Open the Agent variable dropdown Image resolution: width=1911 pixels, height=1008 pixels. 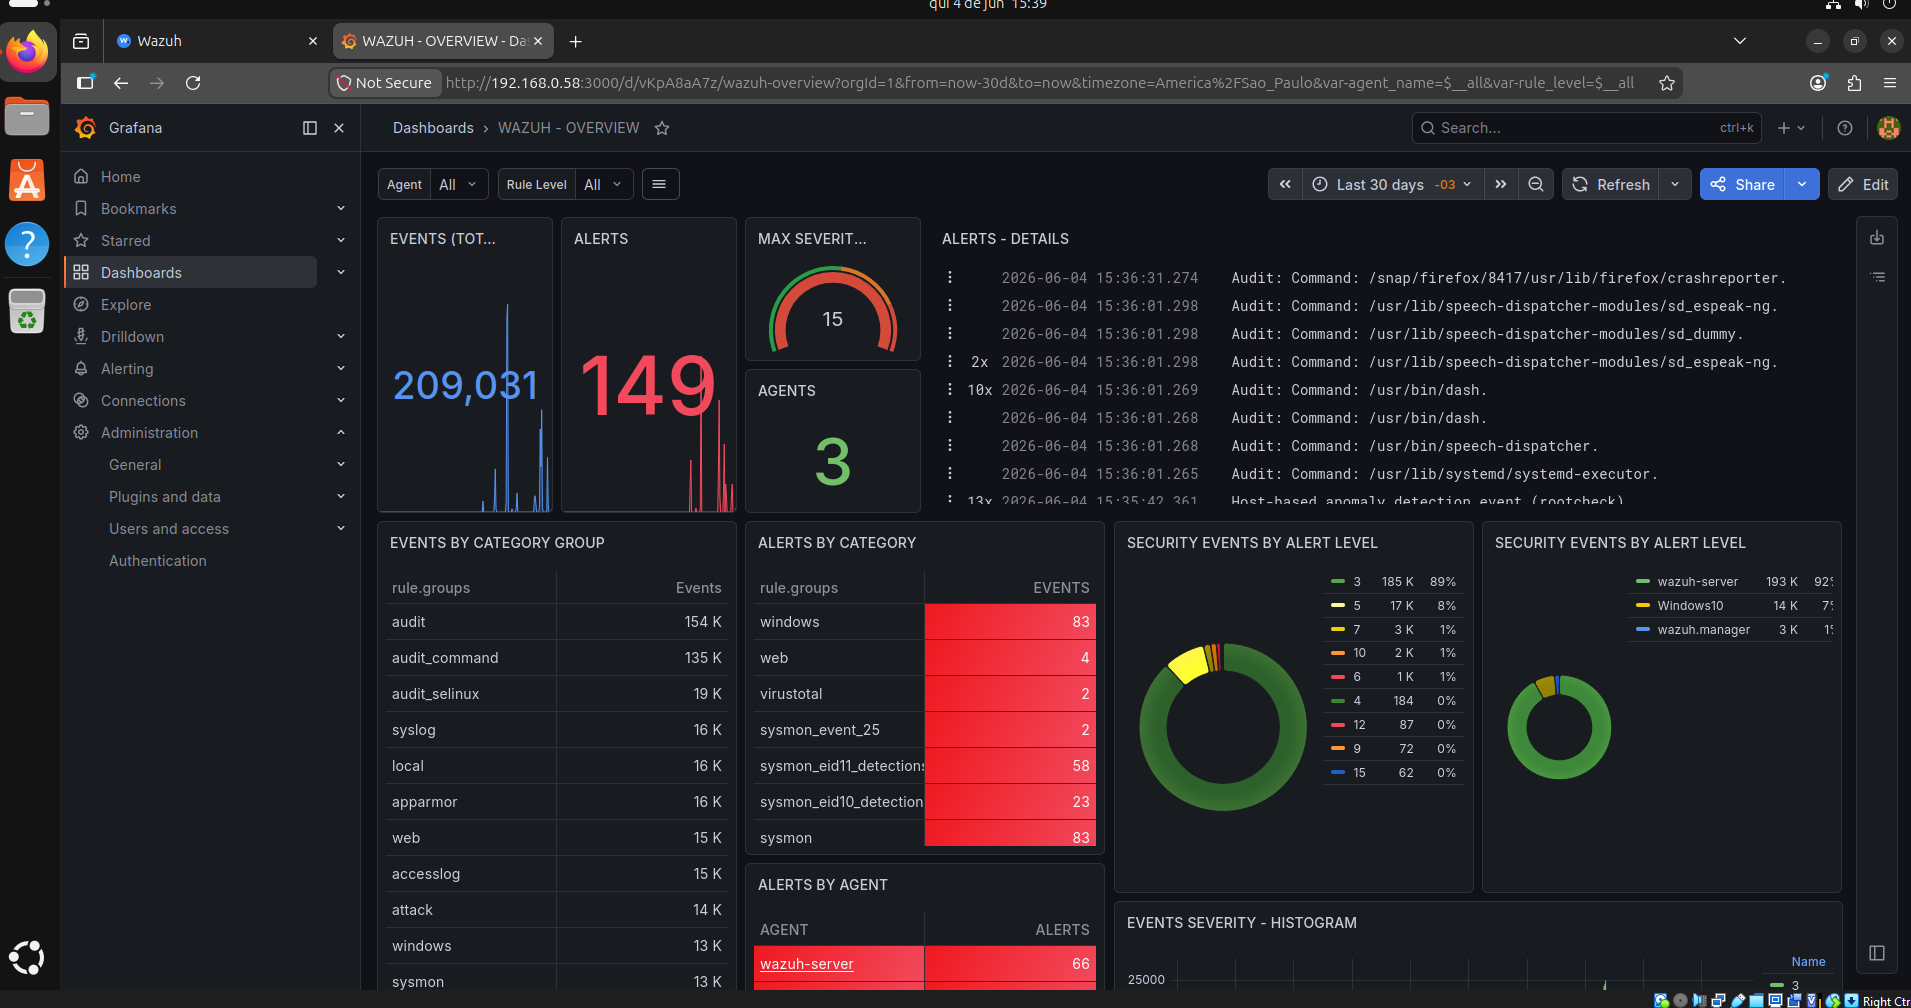tap(459, 184)
